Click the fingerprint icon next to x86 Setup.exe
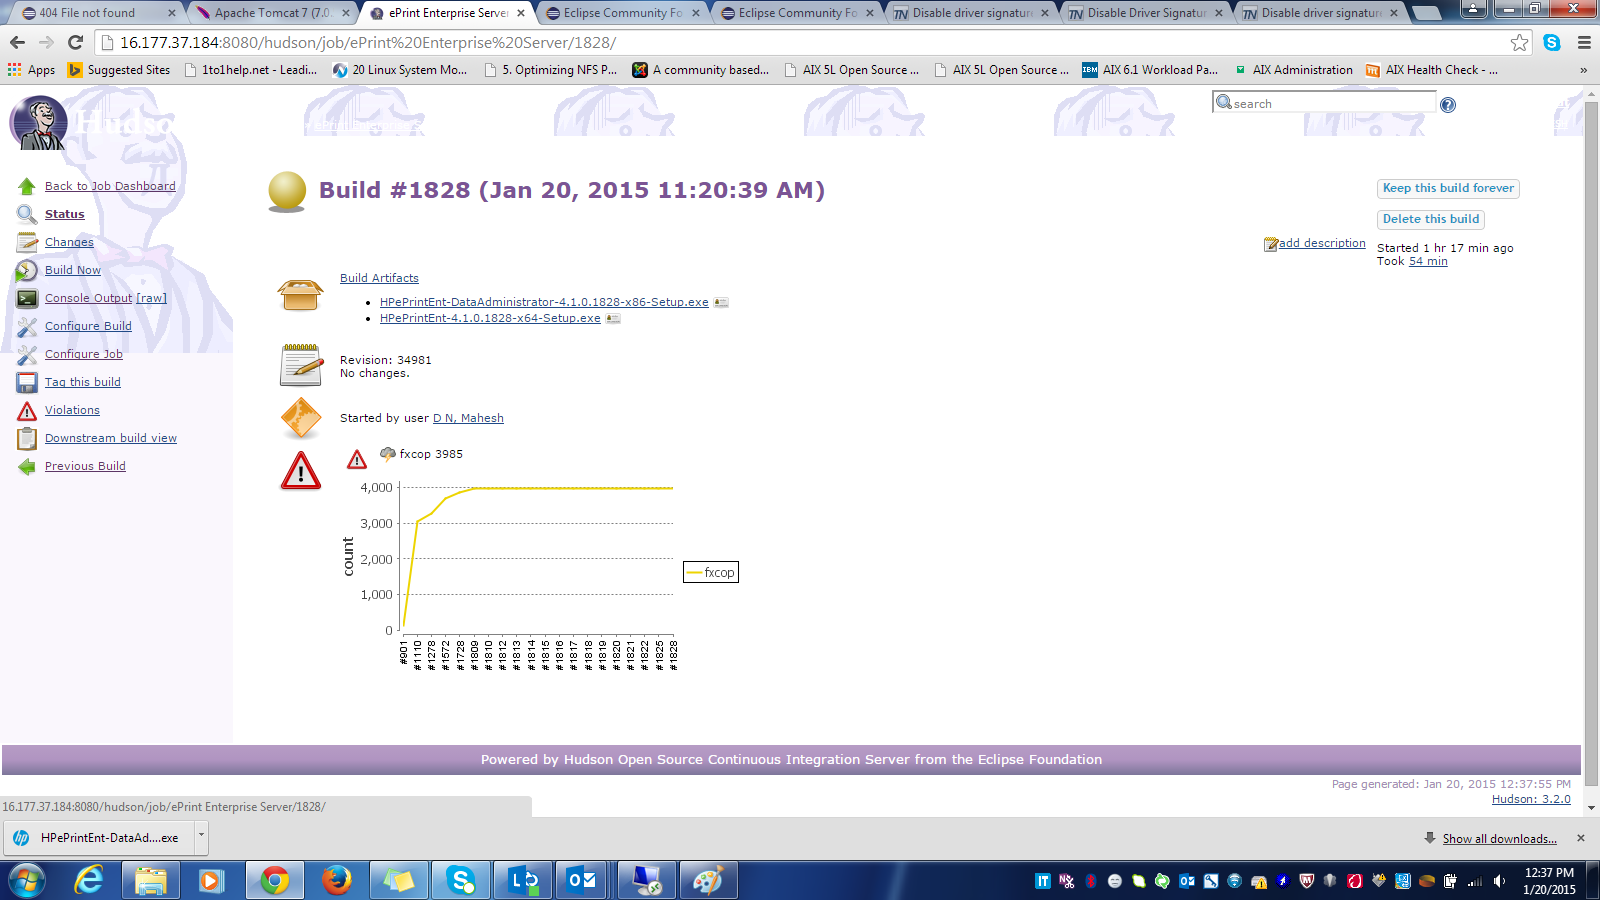 pos(721,302)
